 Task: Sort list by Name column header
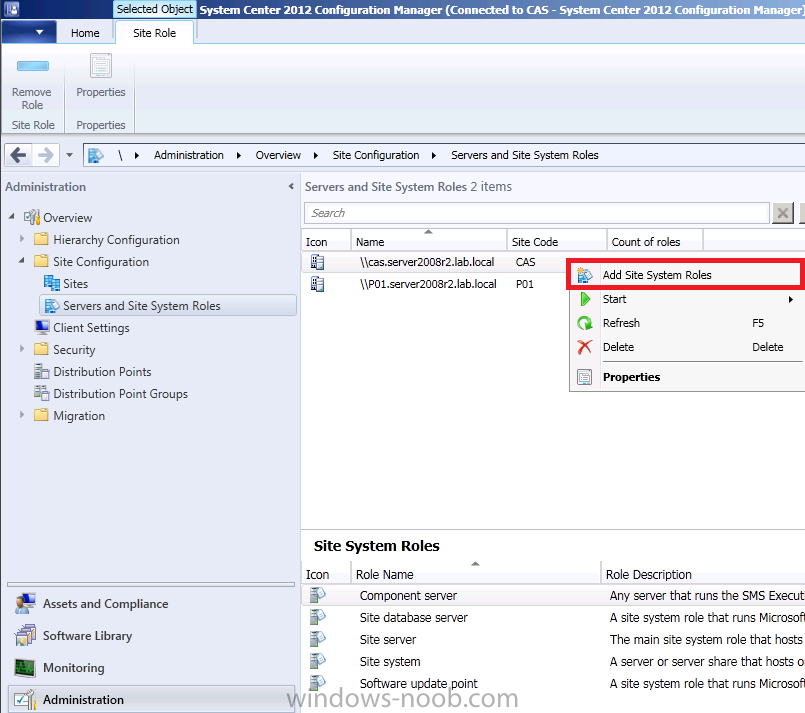(429, 242)
